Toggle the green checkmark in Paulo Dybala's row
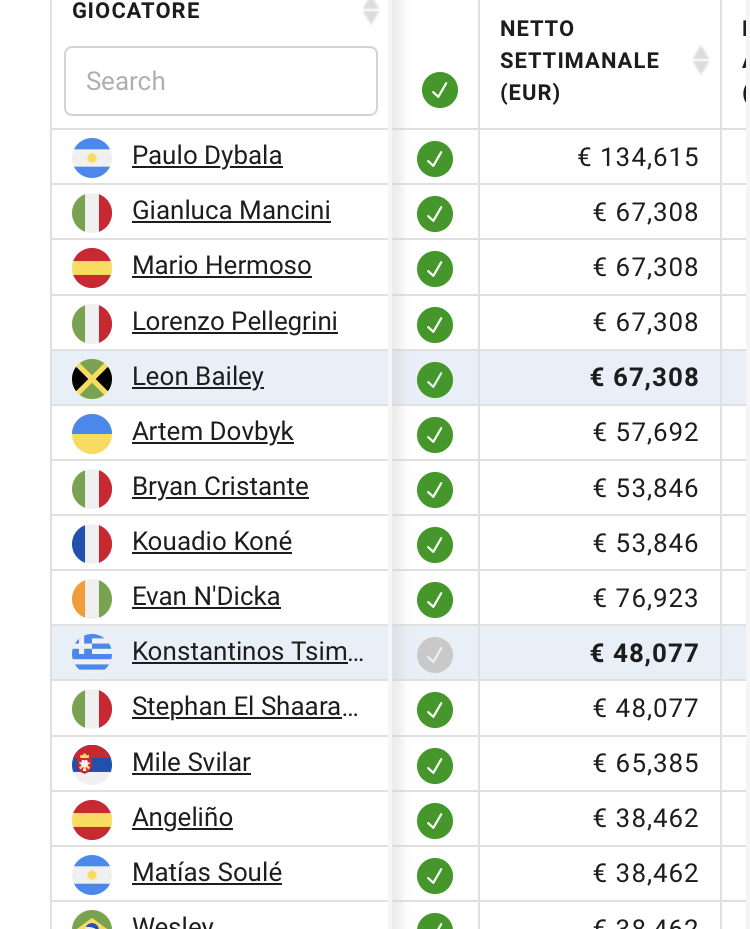This screenshot has height=929, width=750. tap(435, 159)
